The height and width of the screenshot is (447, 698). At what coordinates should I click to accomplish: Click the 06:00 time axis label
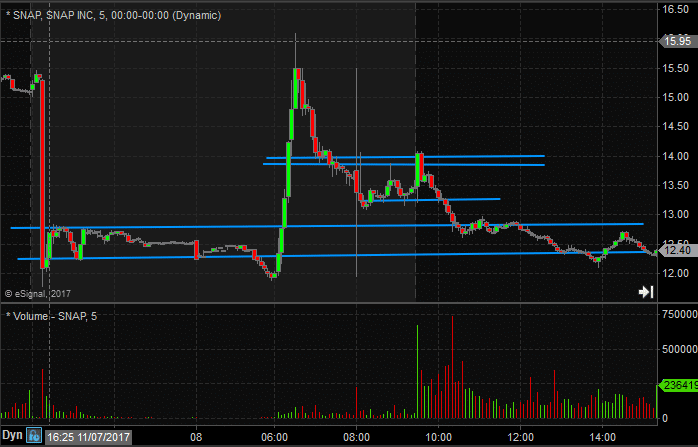coord(275,437)
